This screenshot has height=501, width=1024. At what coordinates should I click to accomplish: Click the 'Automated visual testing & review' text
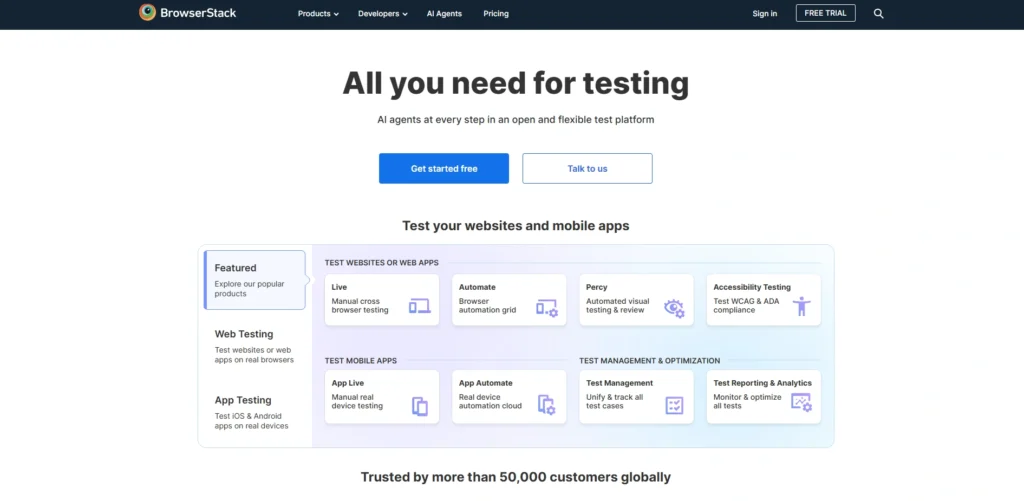(617, 306)
